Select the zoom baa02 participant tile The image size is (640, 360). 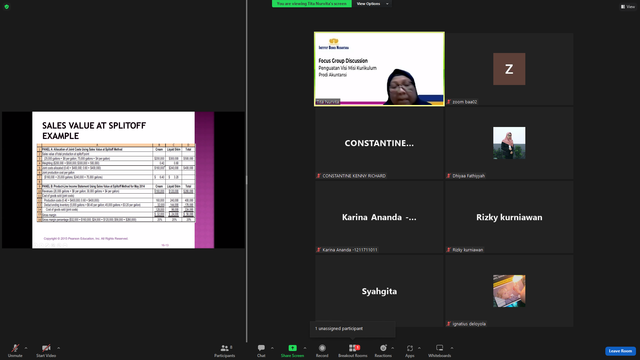(x=509, y=69)
